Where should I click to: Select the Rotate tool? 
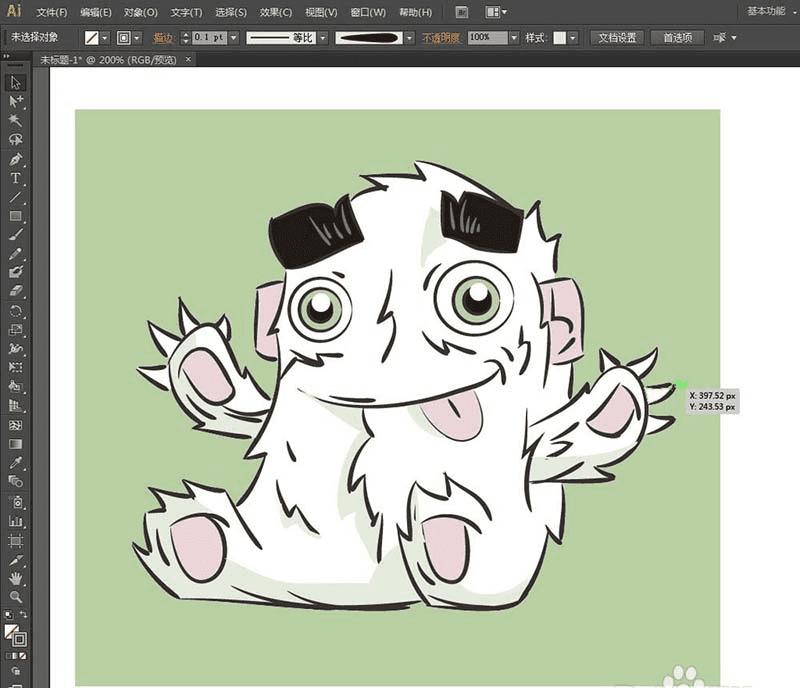coord(15,311)
